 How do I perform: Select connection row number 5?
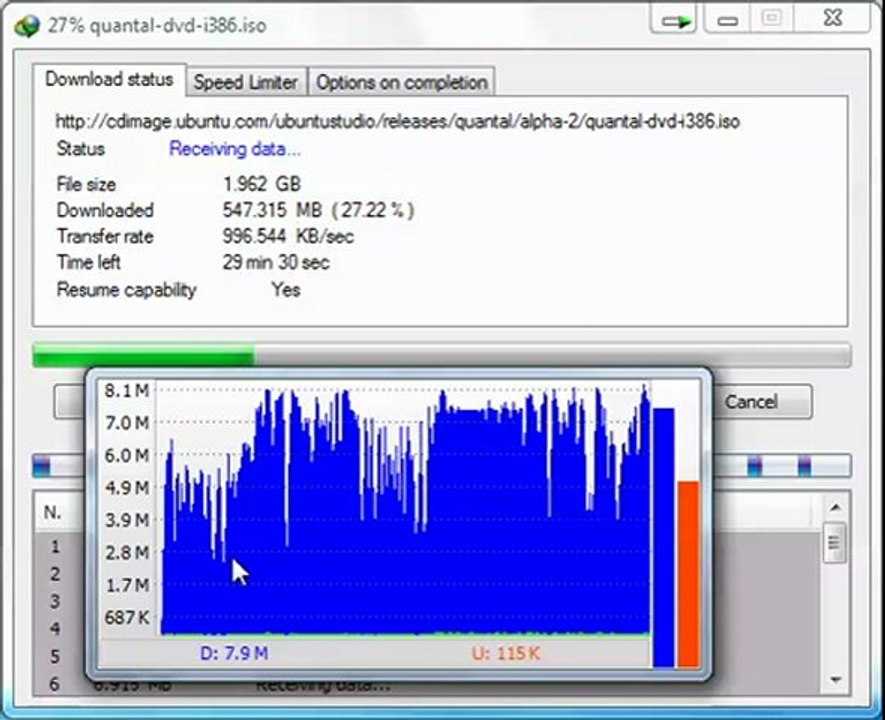(55, 656)
